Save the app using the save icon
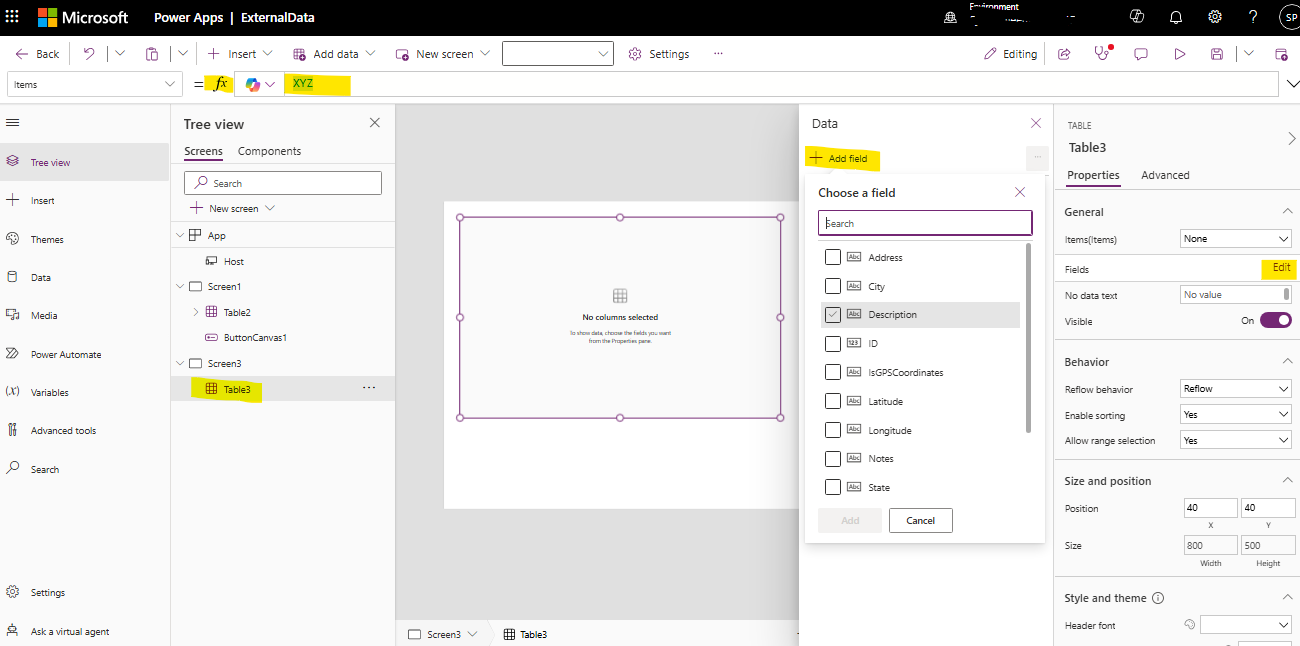 coord(1215,53)
